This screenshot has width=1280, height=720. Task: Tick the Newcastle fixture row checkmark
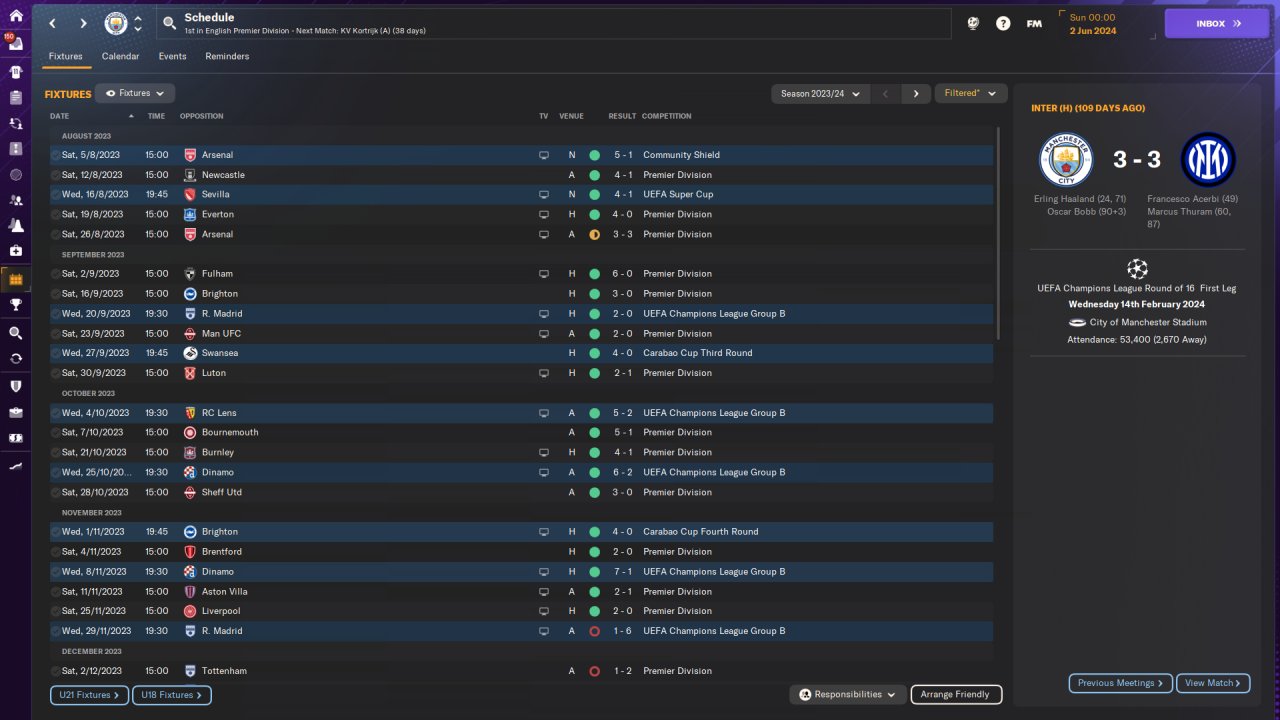56,175
